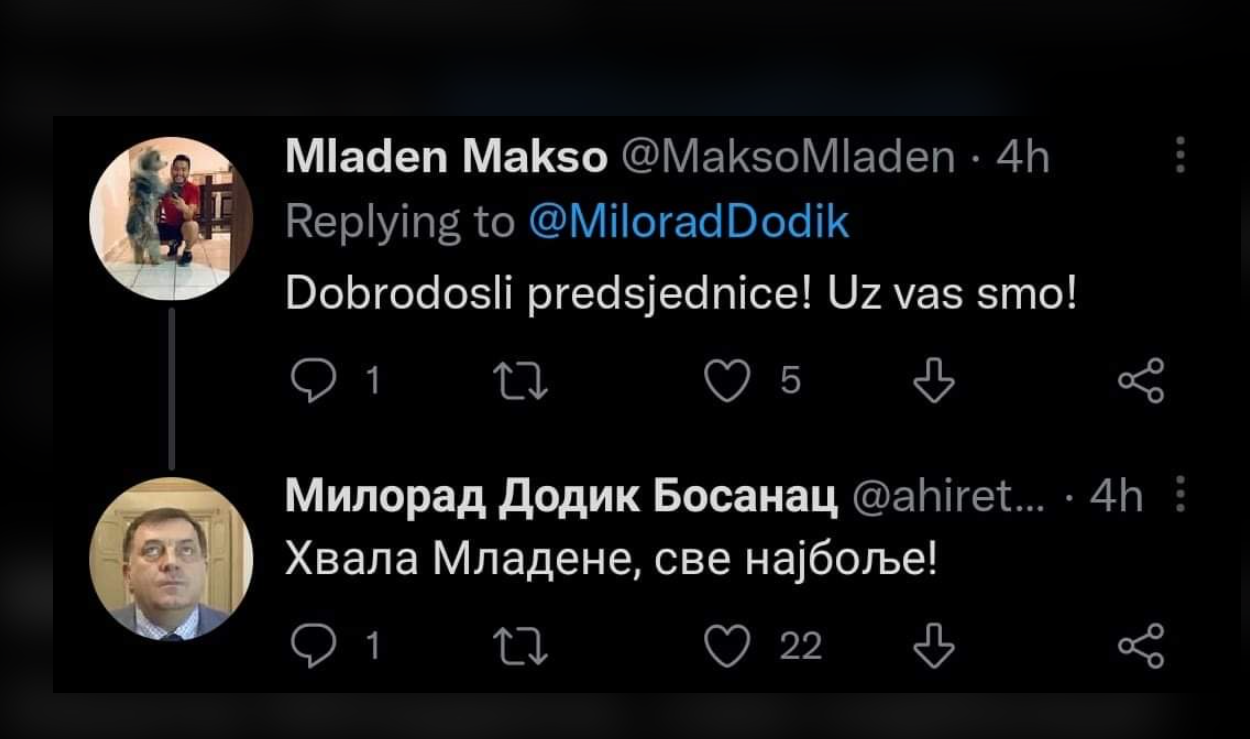Like Mladen Makso's tweet
This screenshot has height=739, width=1250.
pyautogui.click(x=726, y=381)
